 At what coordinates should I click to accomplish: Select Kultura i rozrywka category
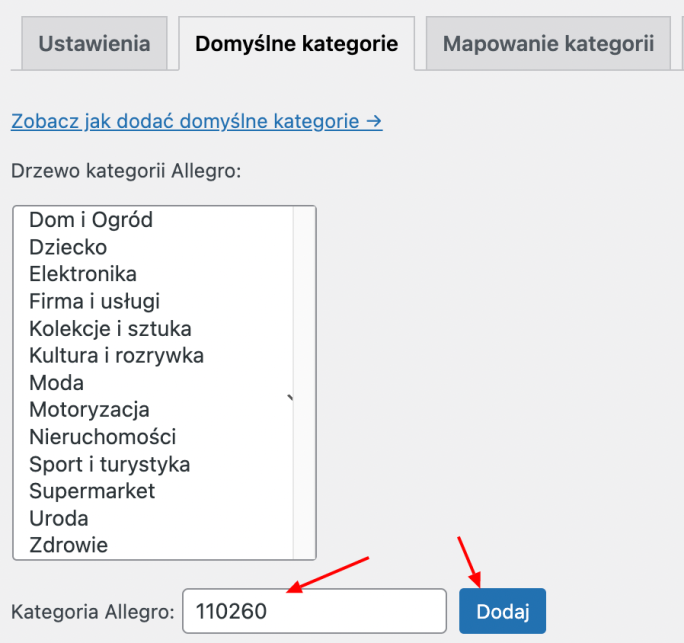tap(154, 356)
